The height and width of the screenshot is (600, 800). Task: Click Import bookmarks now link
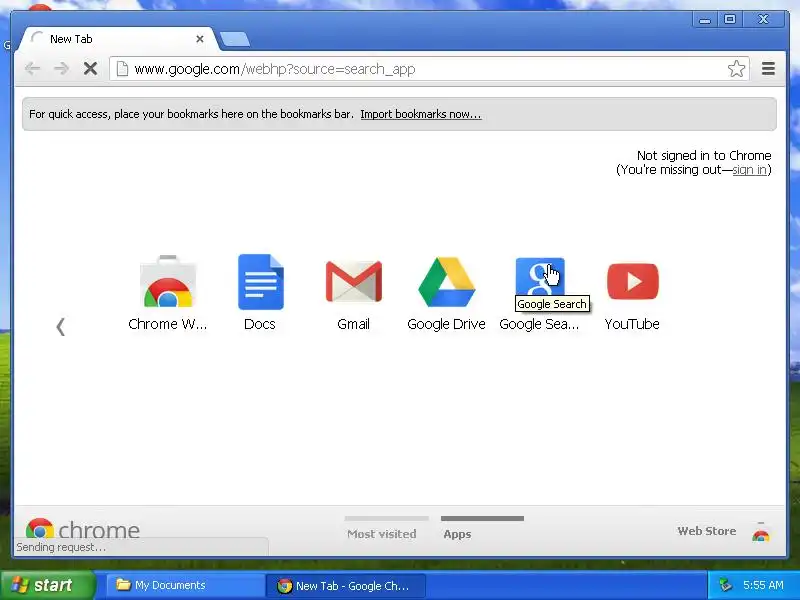click(x=421, y=114)
